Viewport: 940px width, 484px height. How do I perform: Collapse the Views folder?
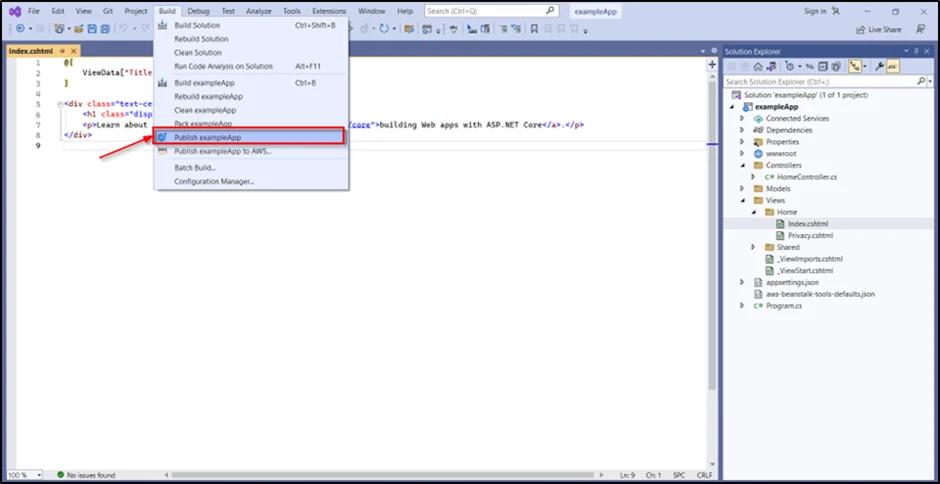pyautogui.click(x=742, y=200)
